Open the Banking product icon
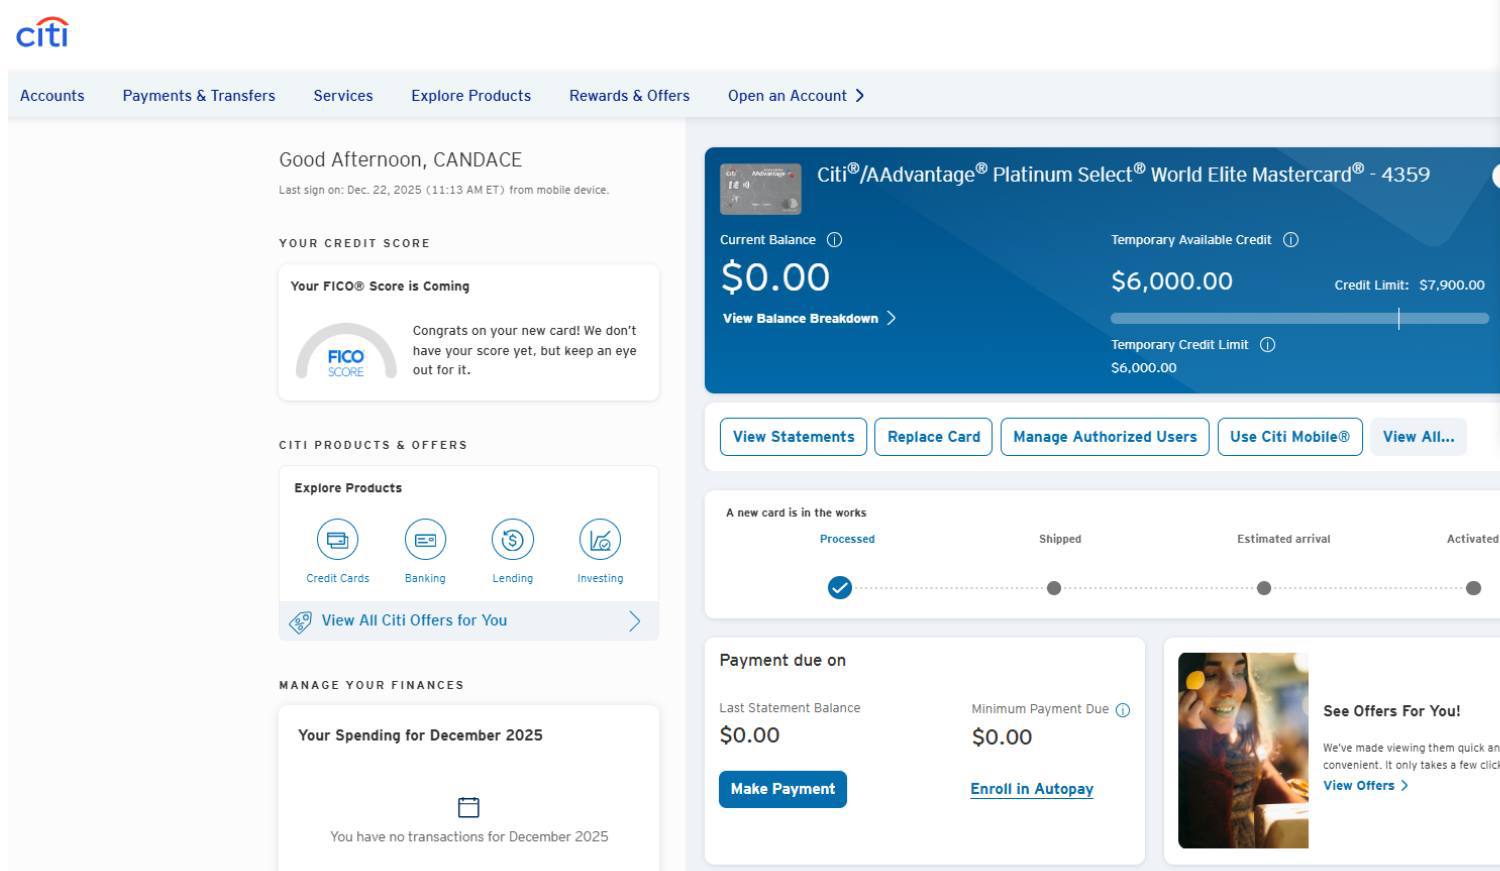 coord(425,540)
